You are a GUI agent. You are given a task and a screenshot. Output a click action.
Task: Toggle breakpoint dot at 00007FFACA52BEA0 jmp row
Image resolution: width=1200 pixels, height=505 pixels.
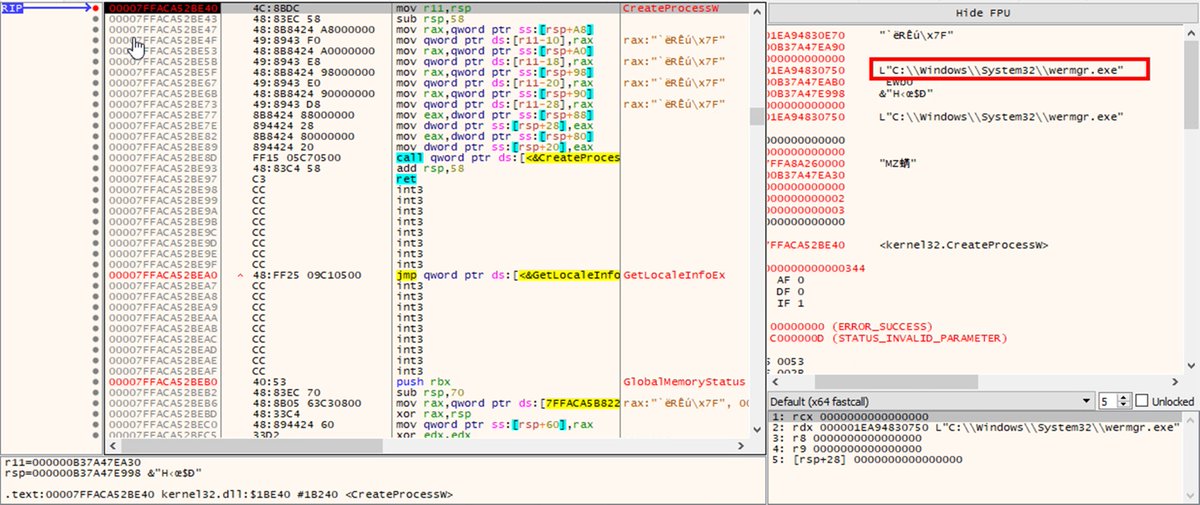(x=95, y=275)
